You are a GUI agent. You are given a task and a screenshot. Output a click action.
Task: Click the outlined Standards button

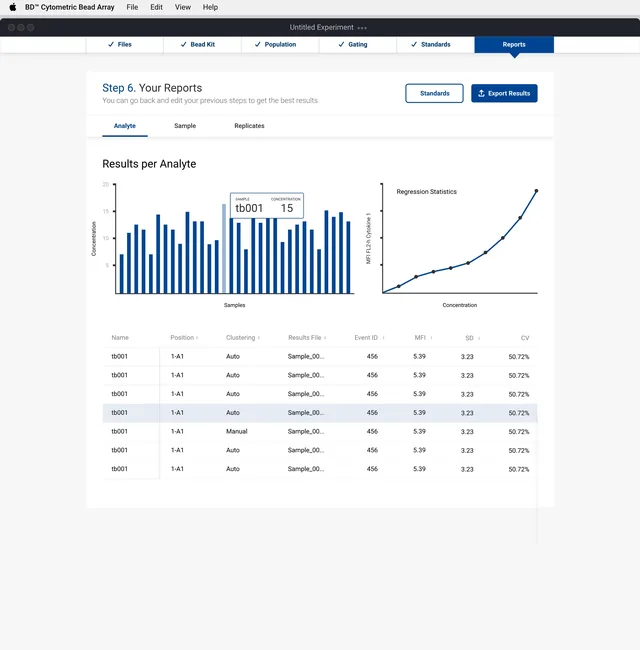[434, 93]
